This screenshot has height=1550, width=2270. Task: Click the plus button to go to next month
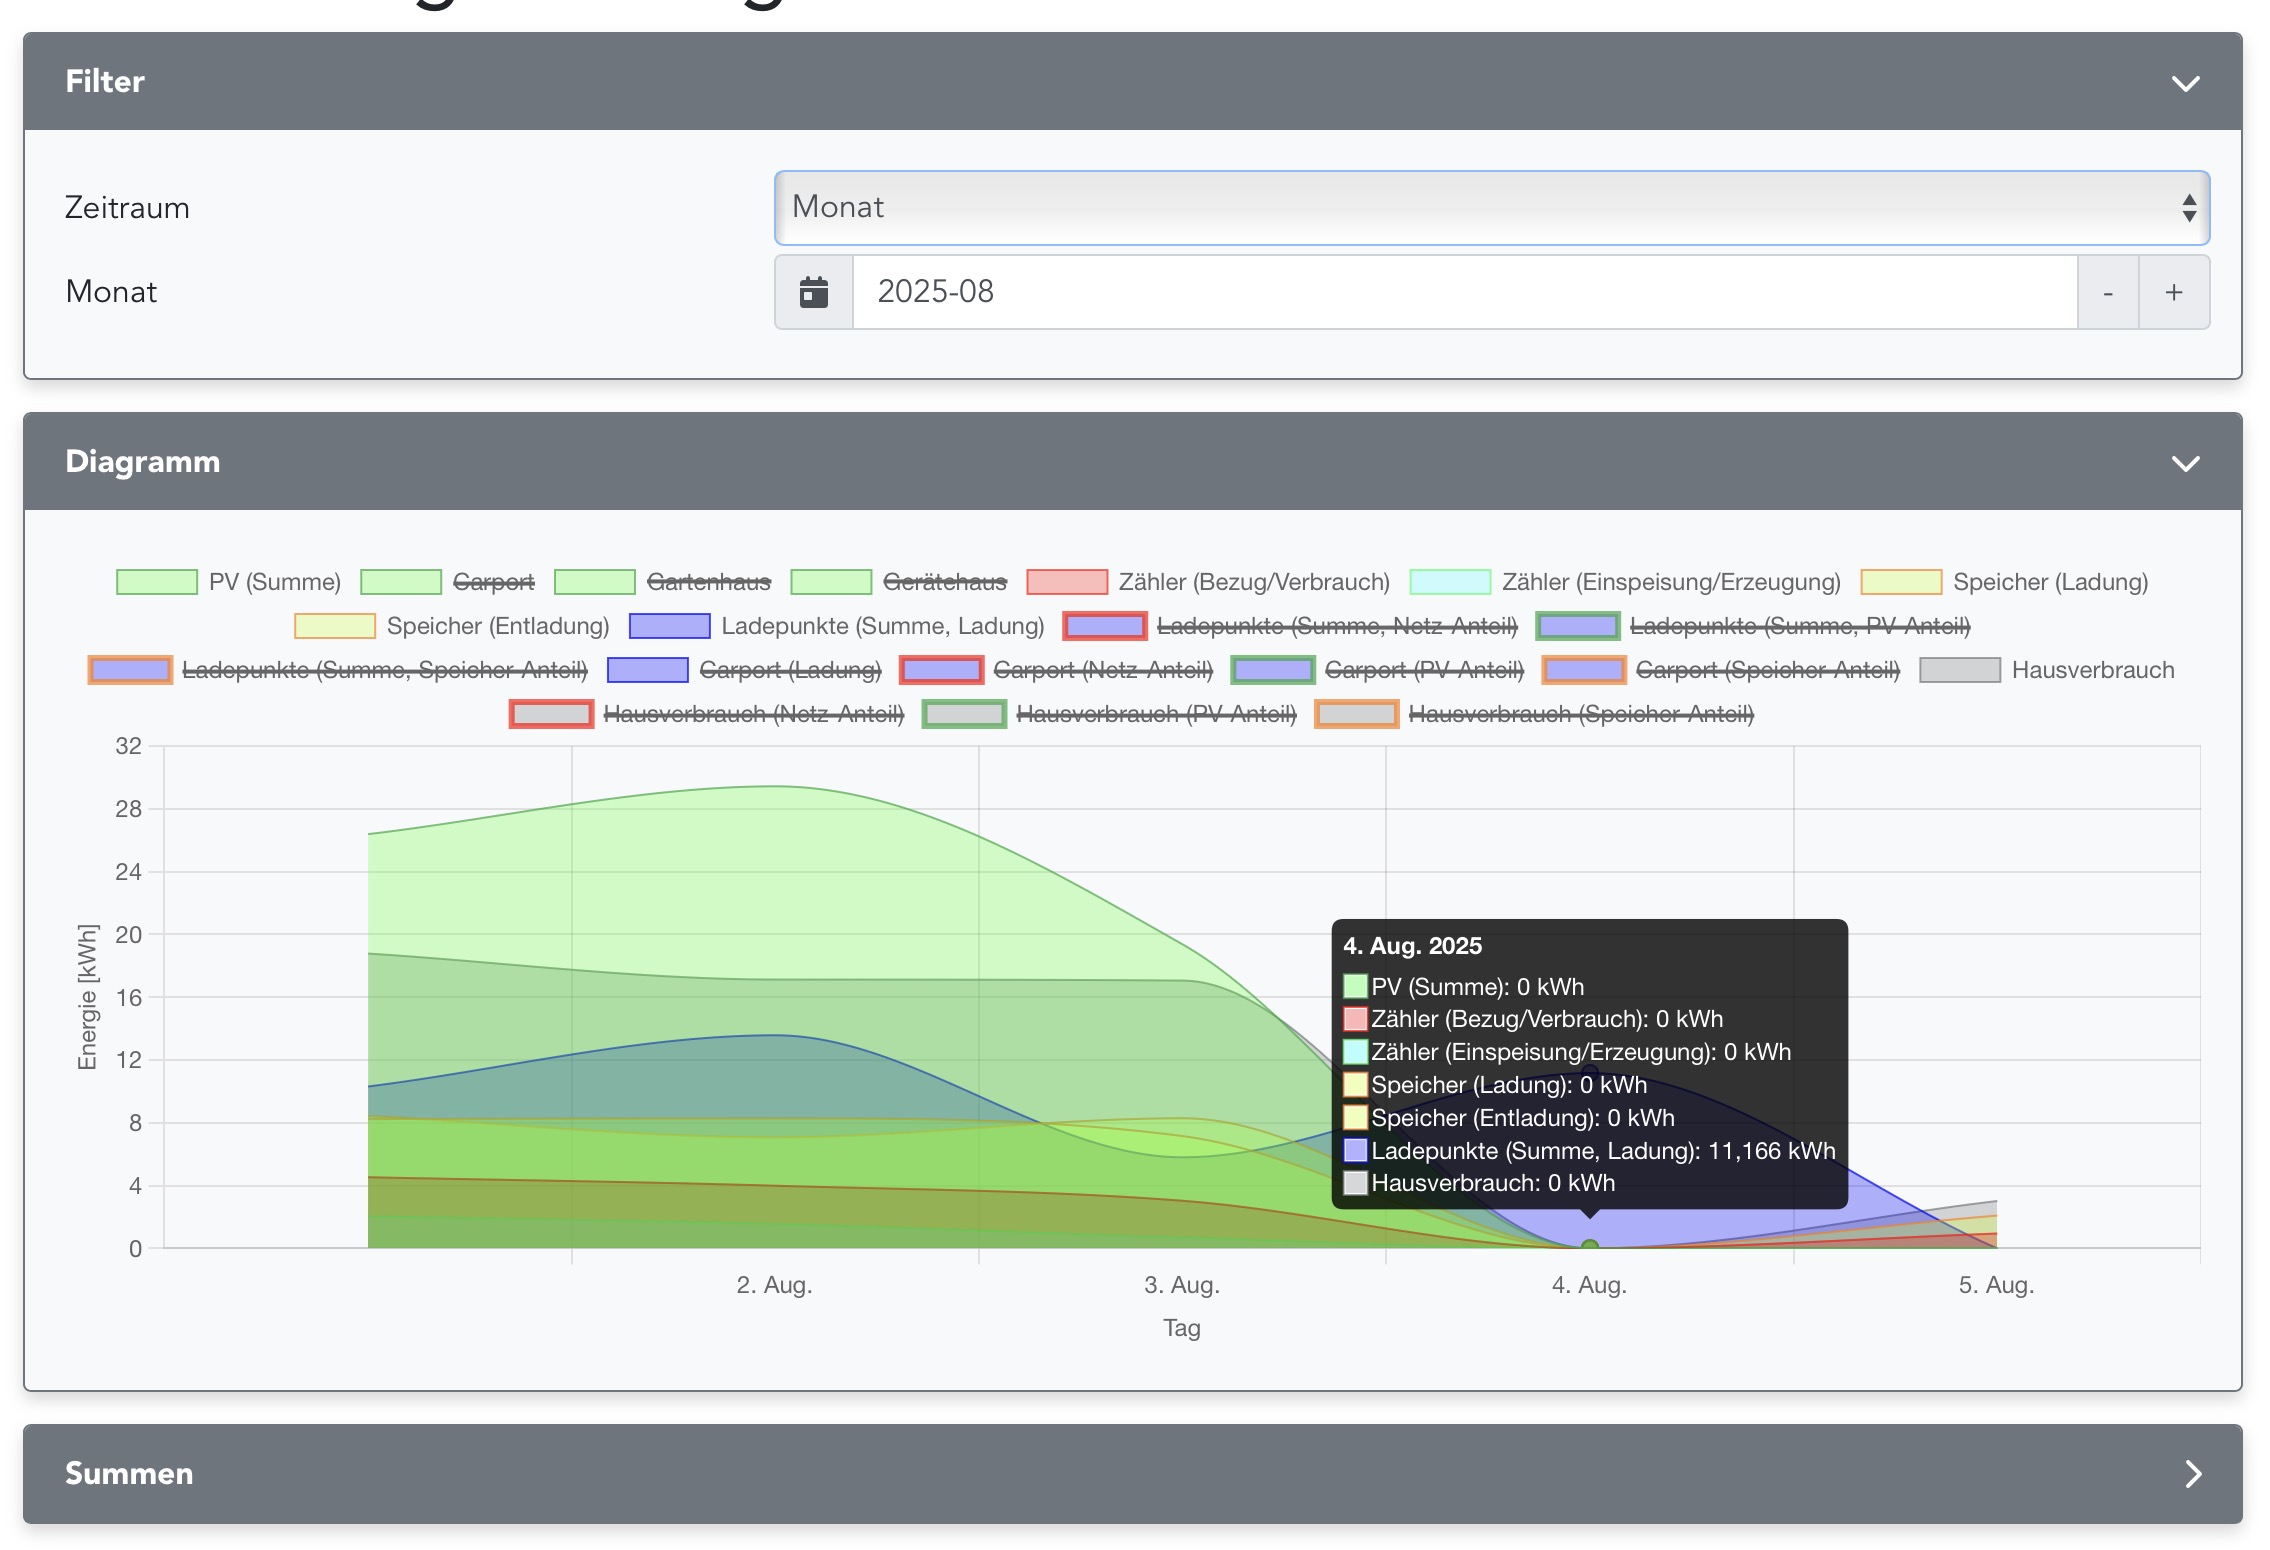click(2173, 292)
